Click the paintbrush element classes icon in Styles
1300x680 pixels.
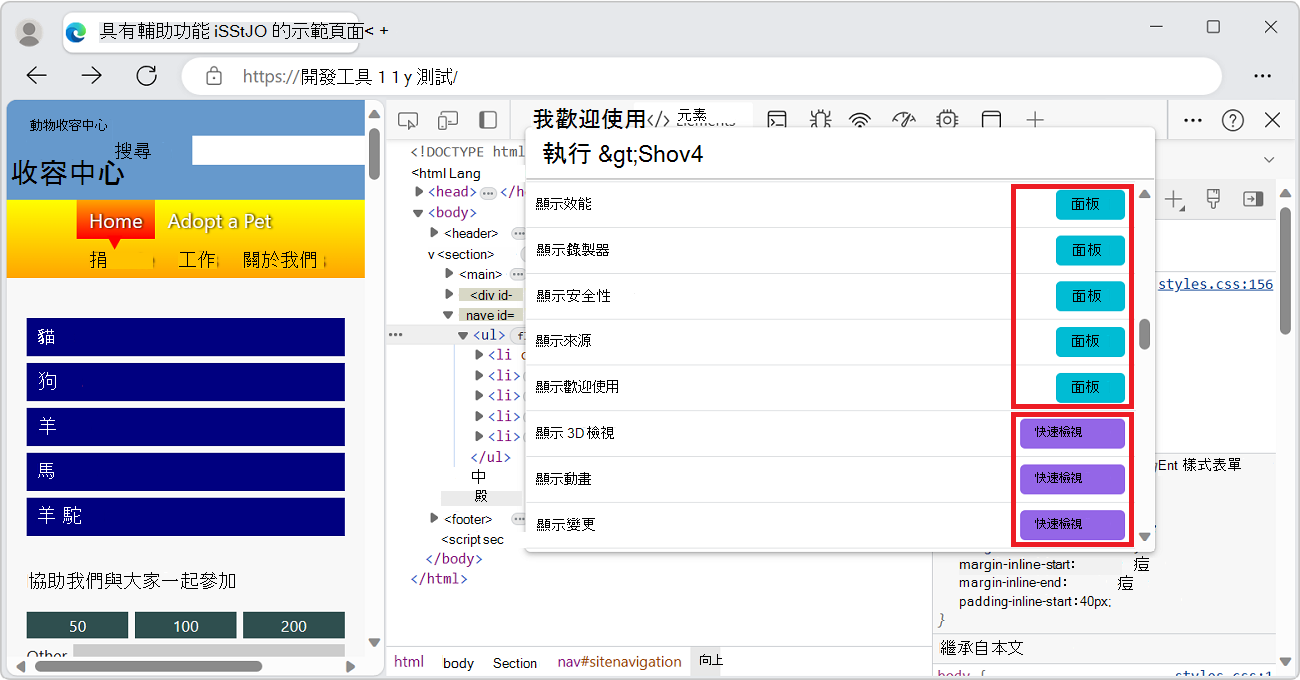(x=1213, y=199)
